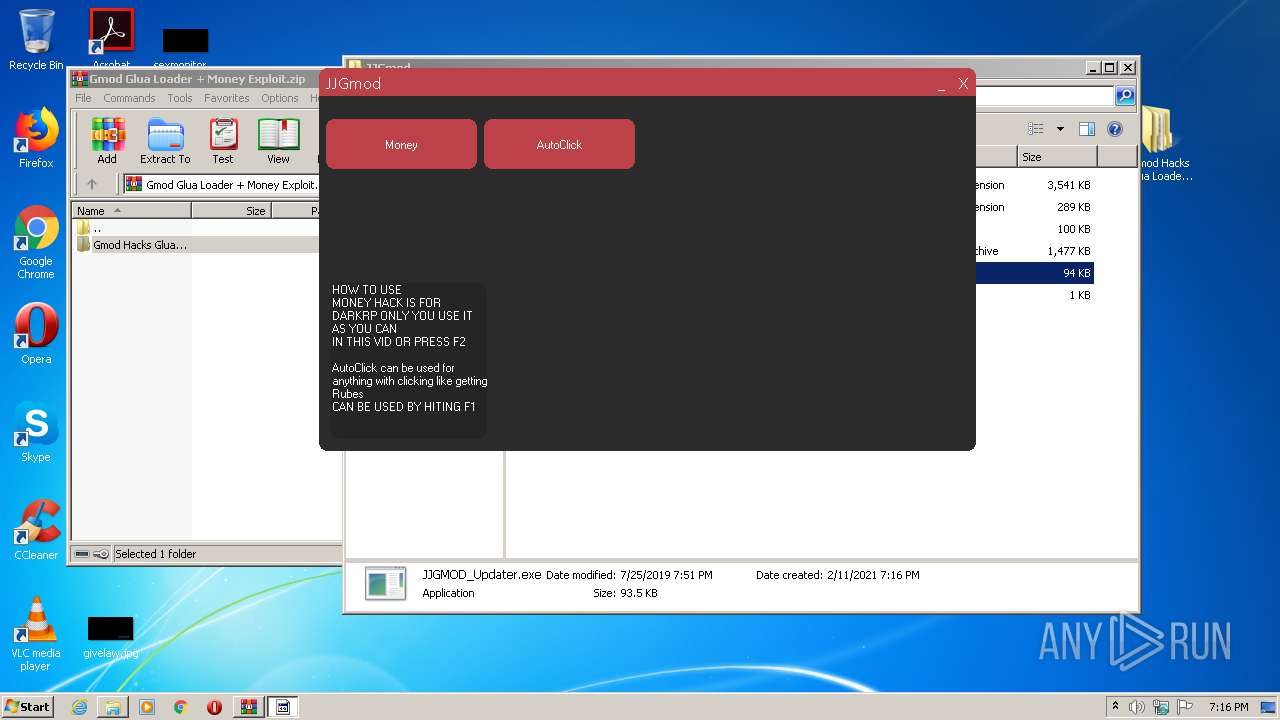Open WinRAR Commands menu
Viewport: 1280px width, 720px height.
tap(129, 98)
